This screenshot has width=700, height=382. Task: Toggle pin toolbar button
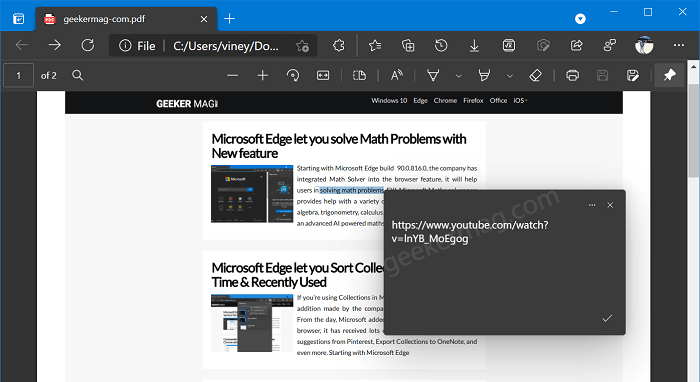click(x=669, y=75)
